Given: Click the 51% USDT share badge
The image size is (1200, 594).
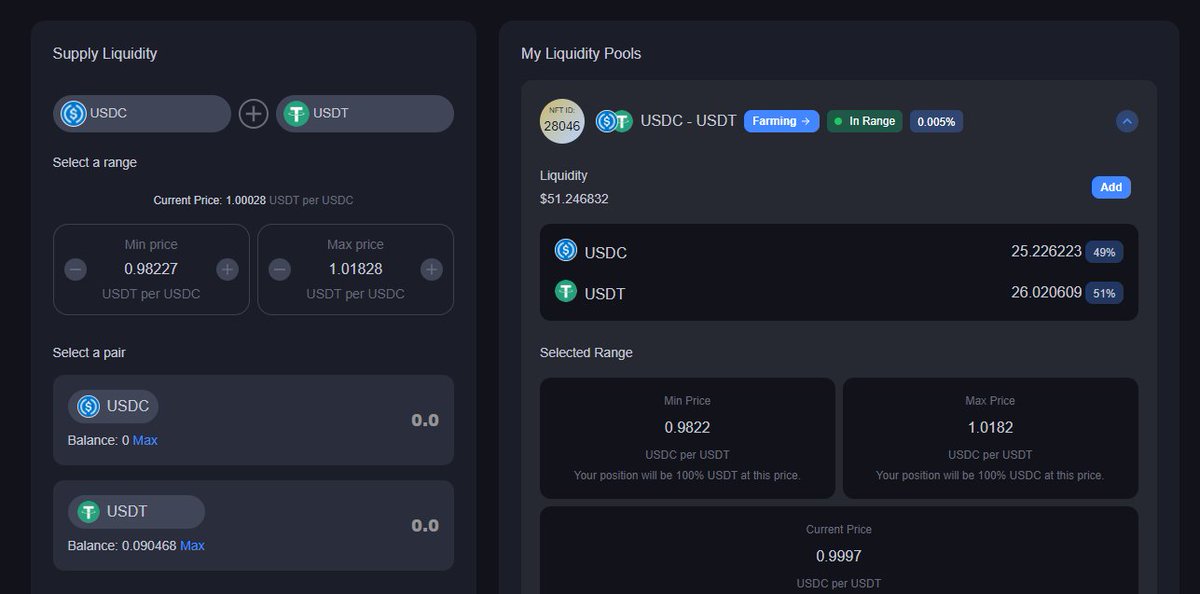Looking at the screenshot, I should point(1104,294).
